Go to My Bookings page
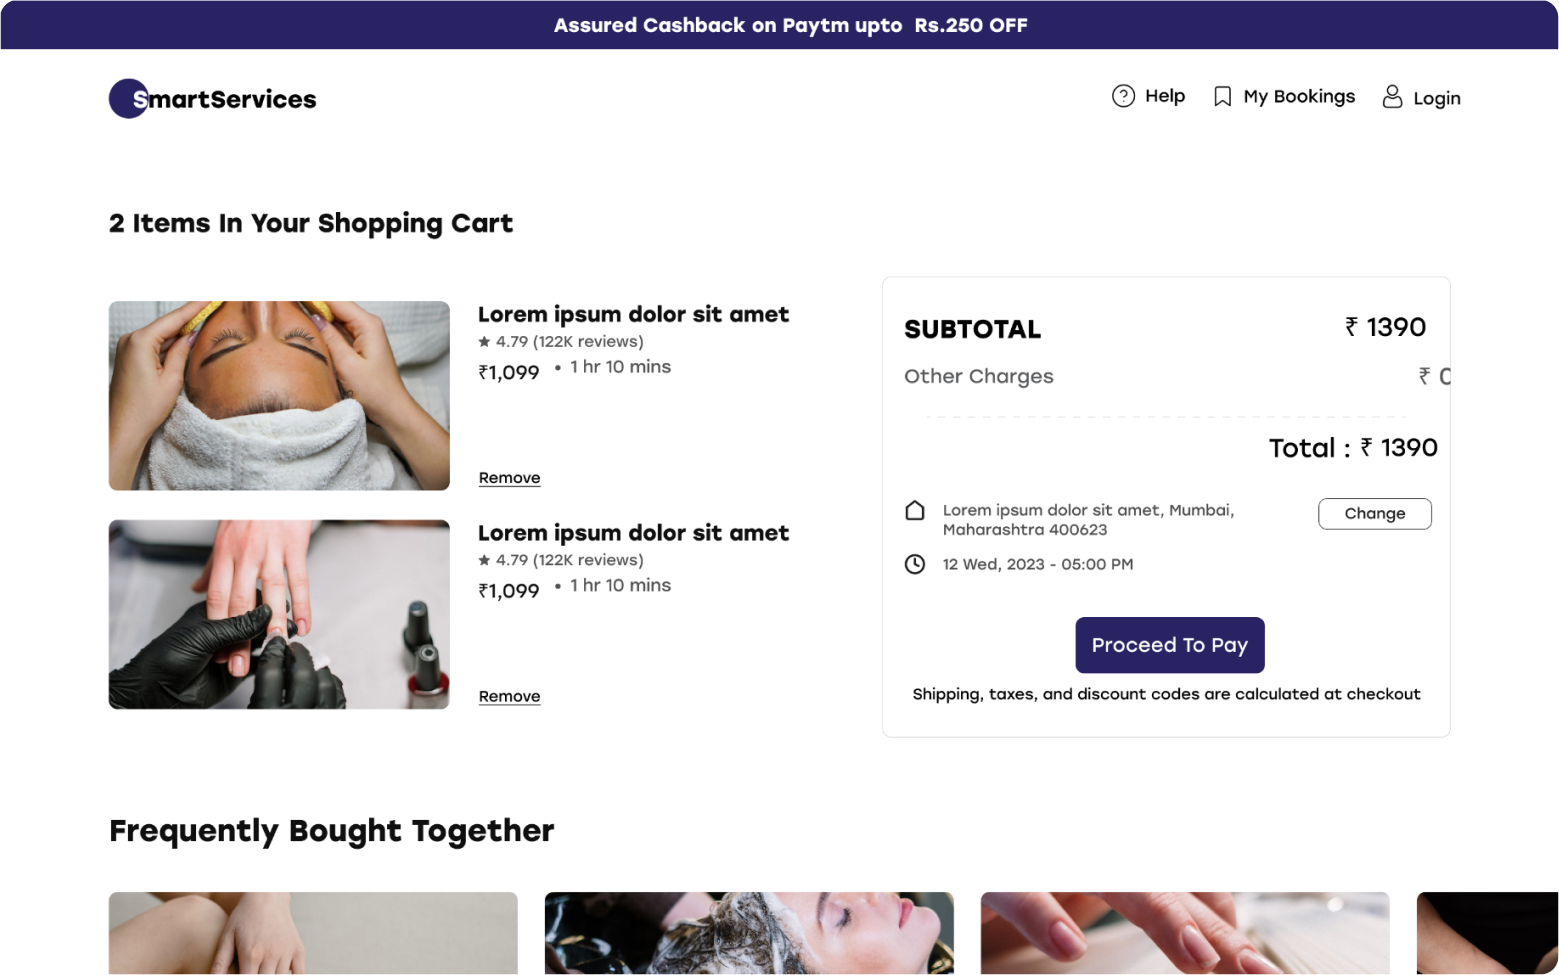The height and width of the screenshot is (975, 1559). tap(1299, 97)
